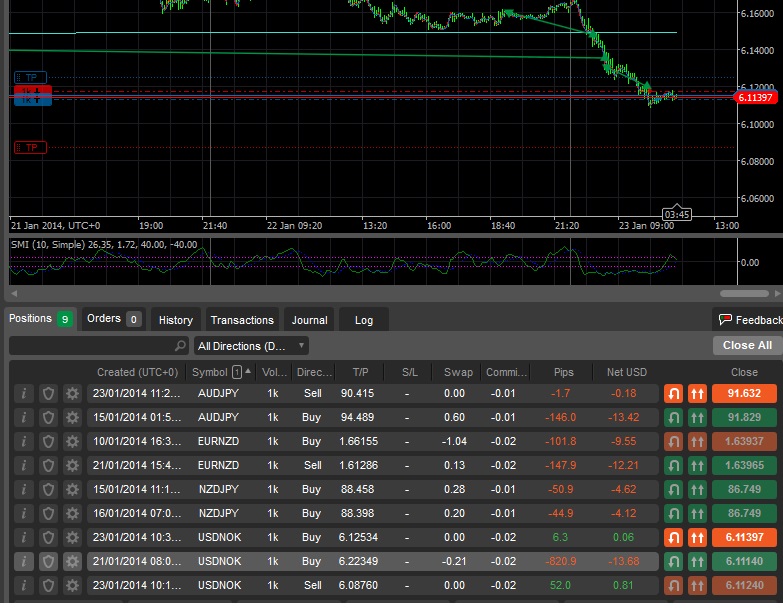The width and height of the screenshot is (783, 614).
Task: Open settings gear for AUDJPY Sell position
Action: [x=72, y=393]
